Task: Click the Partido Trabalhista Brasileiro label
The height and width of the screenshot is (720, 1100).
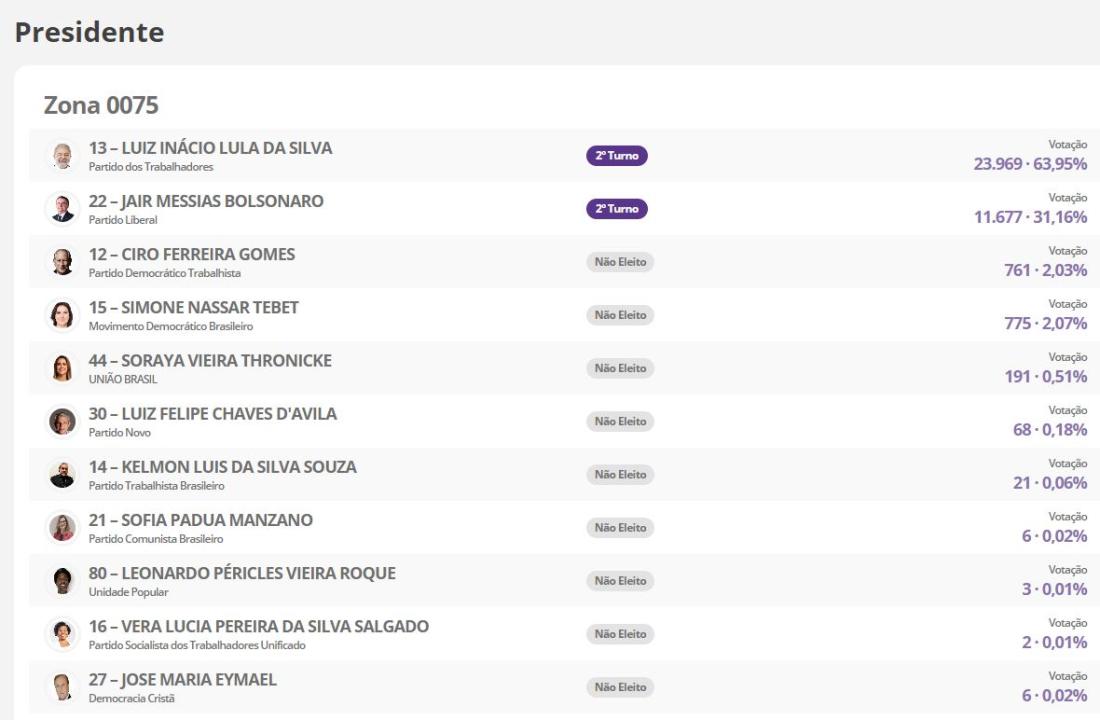Action: click(156, 486)
